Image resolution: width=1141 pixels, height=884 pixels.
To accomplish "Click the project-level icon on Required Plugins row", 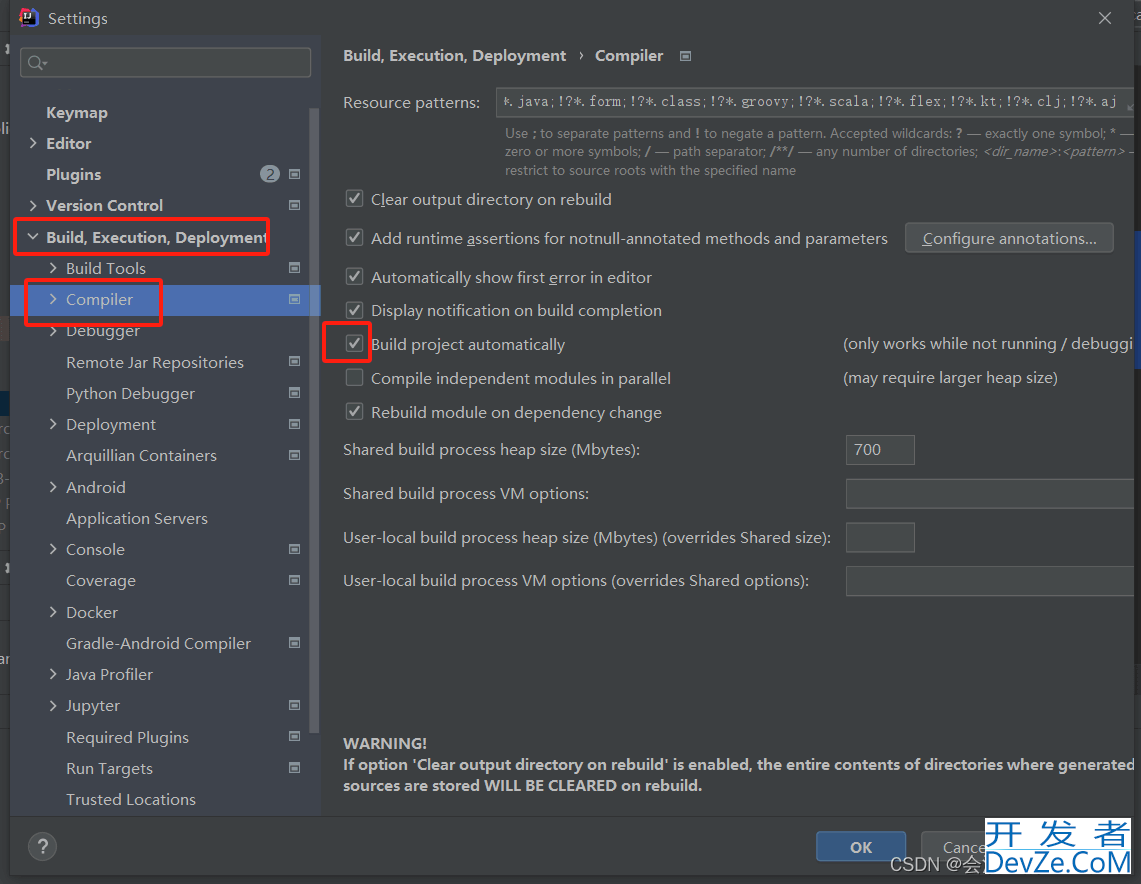I will (x=295, y=736).
